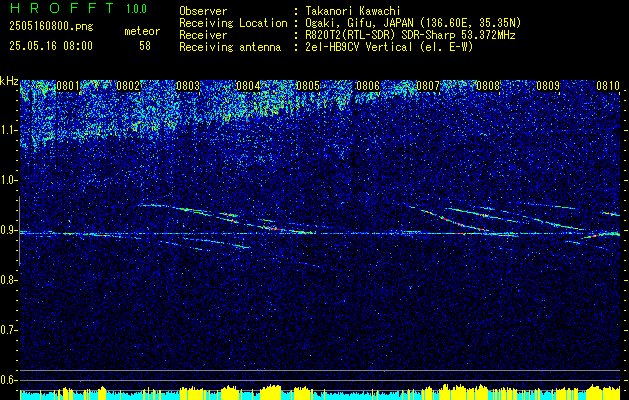The image size is (629, 400).
Task: Click the Receiver label
Action: [203, 35]
